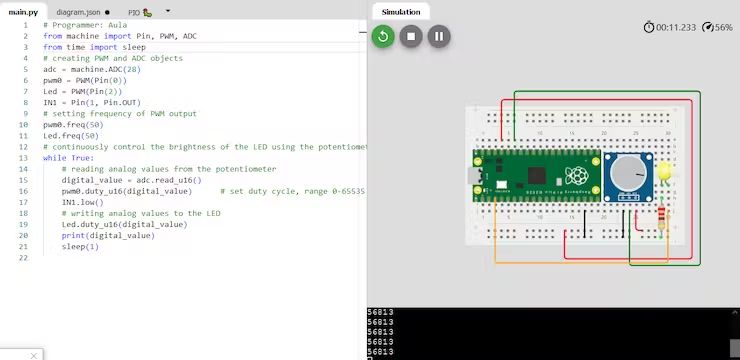The image size is (740, 360).
Task: Click 'IN1 = Pin(1, Pin.OUT)' line
Action: [x=92, y=102]
